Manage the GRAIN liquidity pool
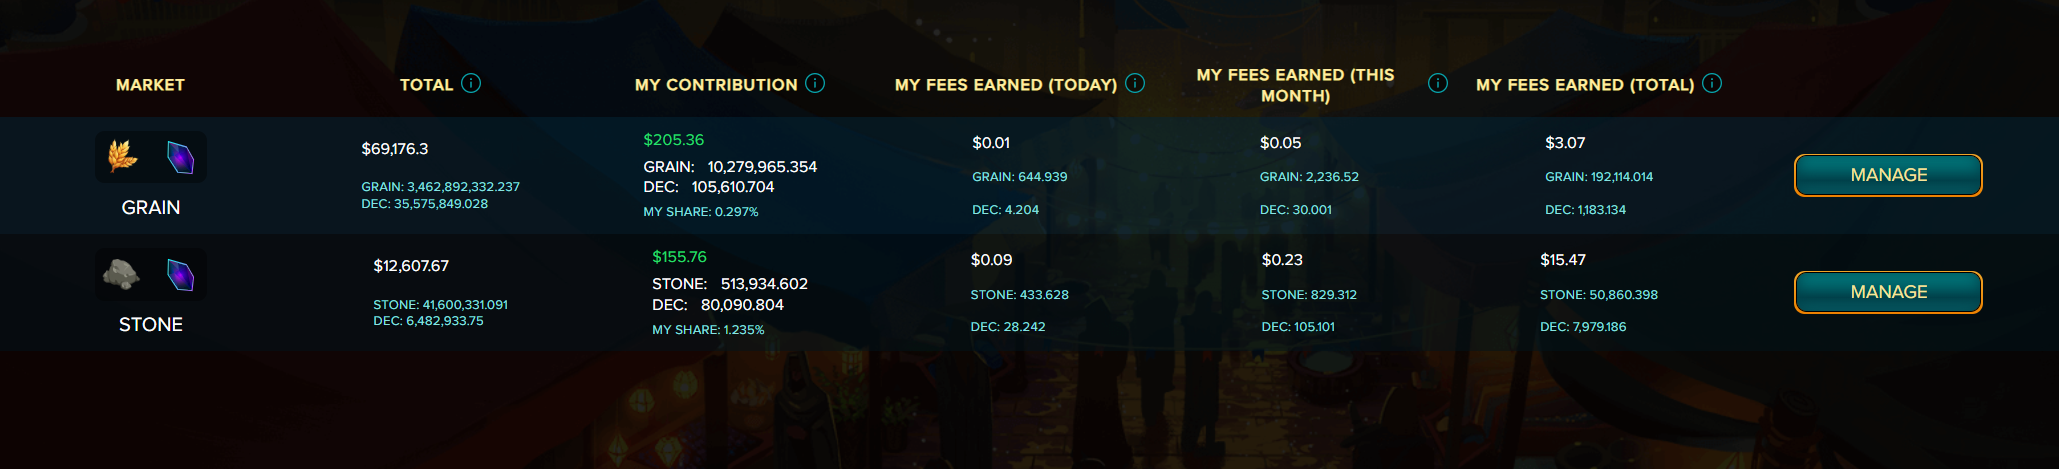The height and width of the screenshot is (469, 2059). pos(1888,175)
